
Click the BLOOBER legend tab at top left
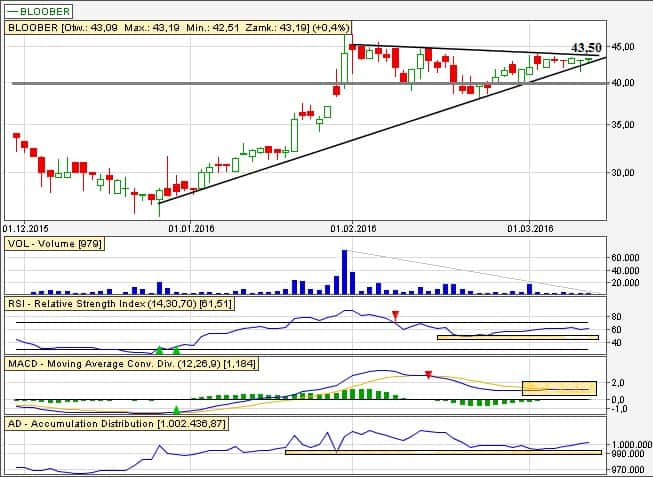tap(39, 12)
